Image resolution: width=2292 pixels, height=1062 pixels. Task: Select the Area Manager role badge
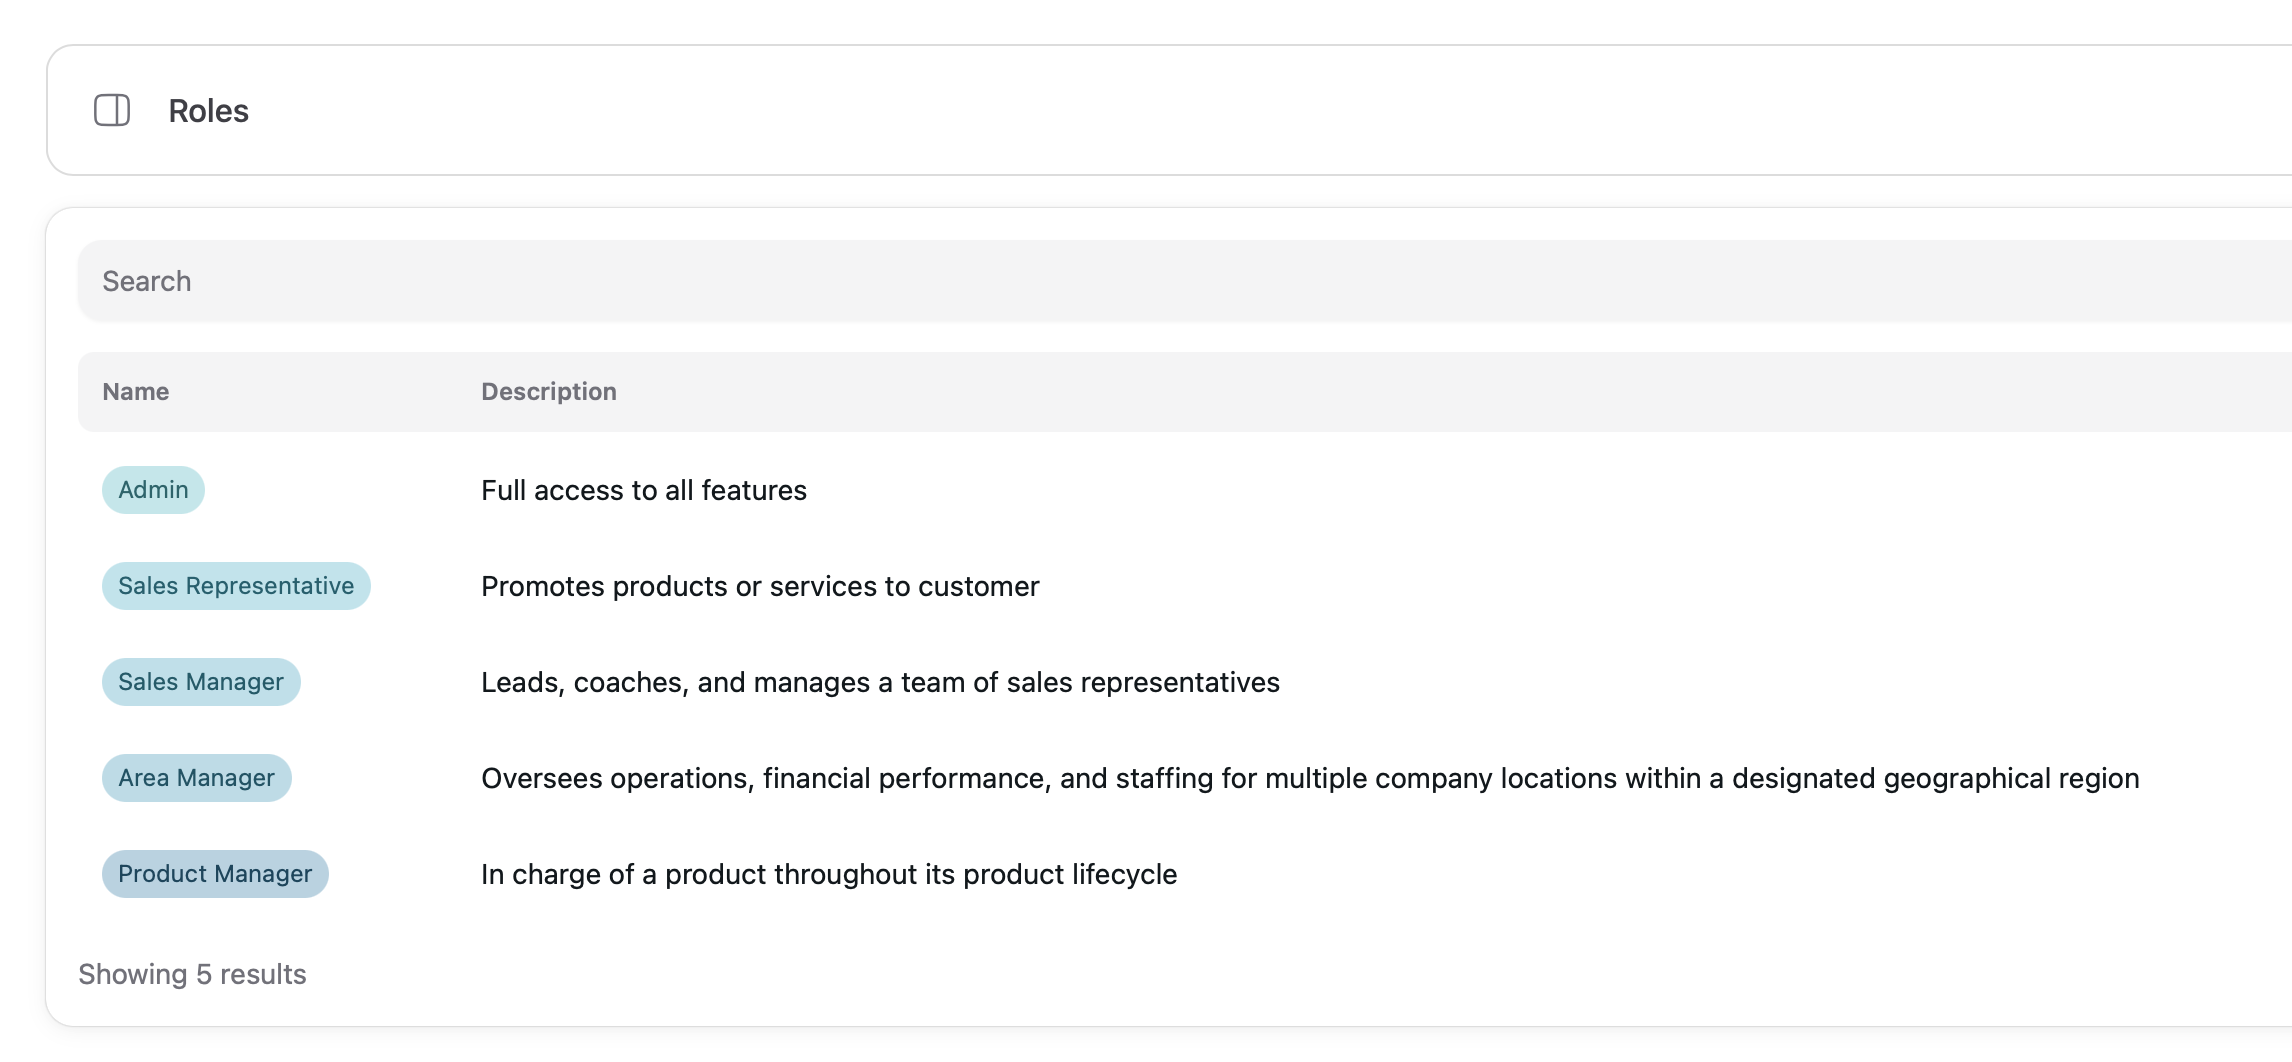pyautogui.click(x=196, y=778)
